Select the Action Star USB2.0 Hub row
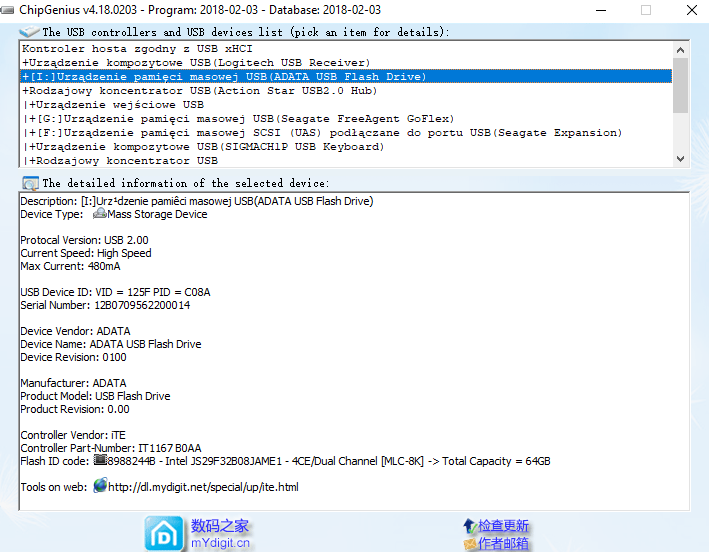 [x=346, y=90]
